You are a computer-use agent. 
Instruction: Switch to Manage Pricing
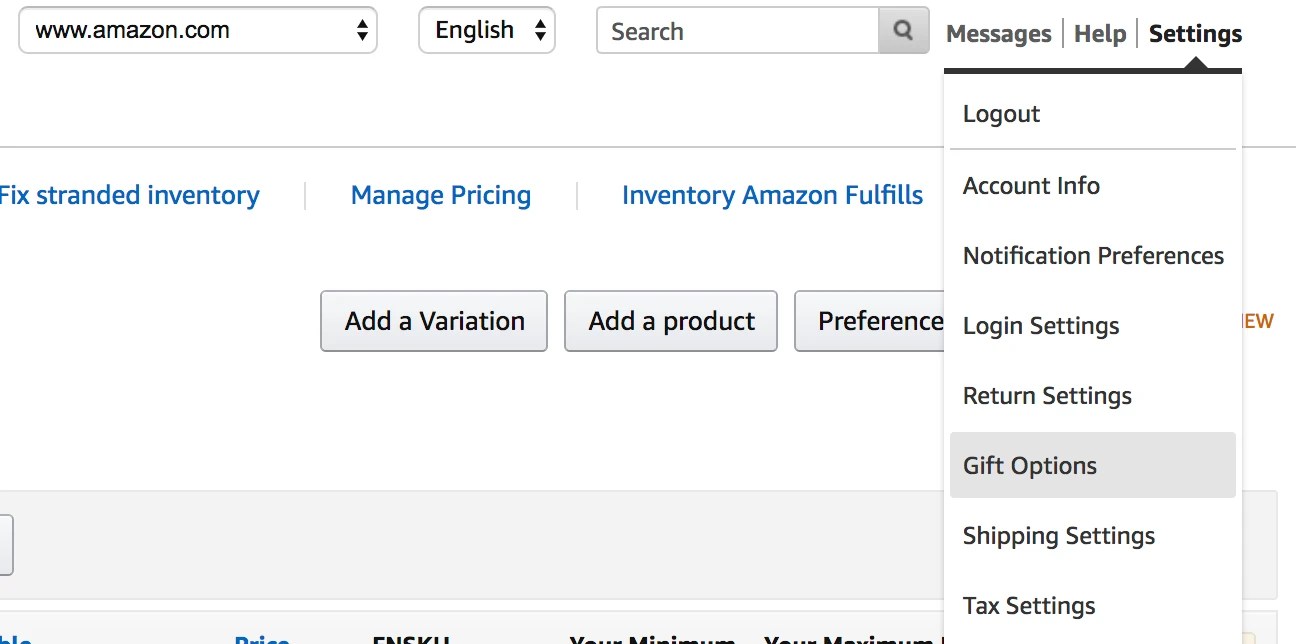(440, 195)
